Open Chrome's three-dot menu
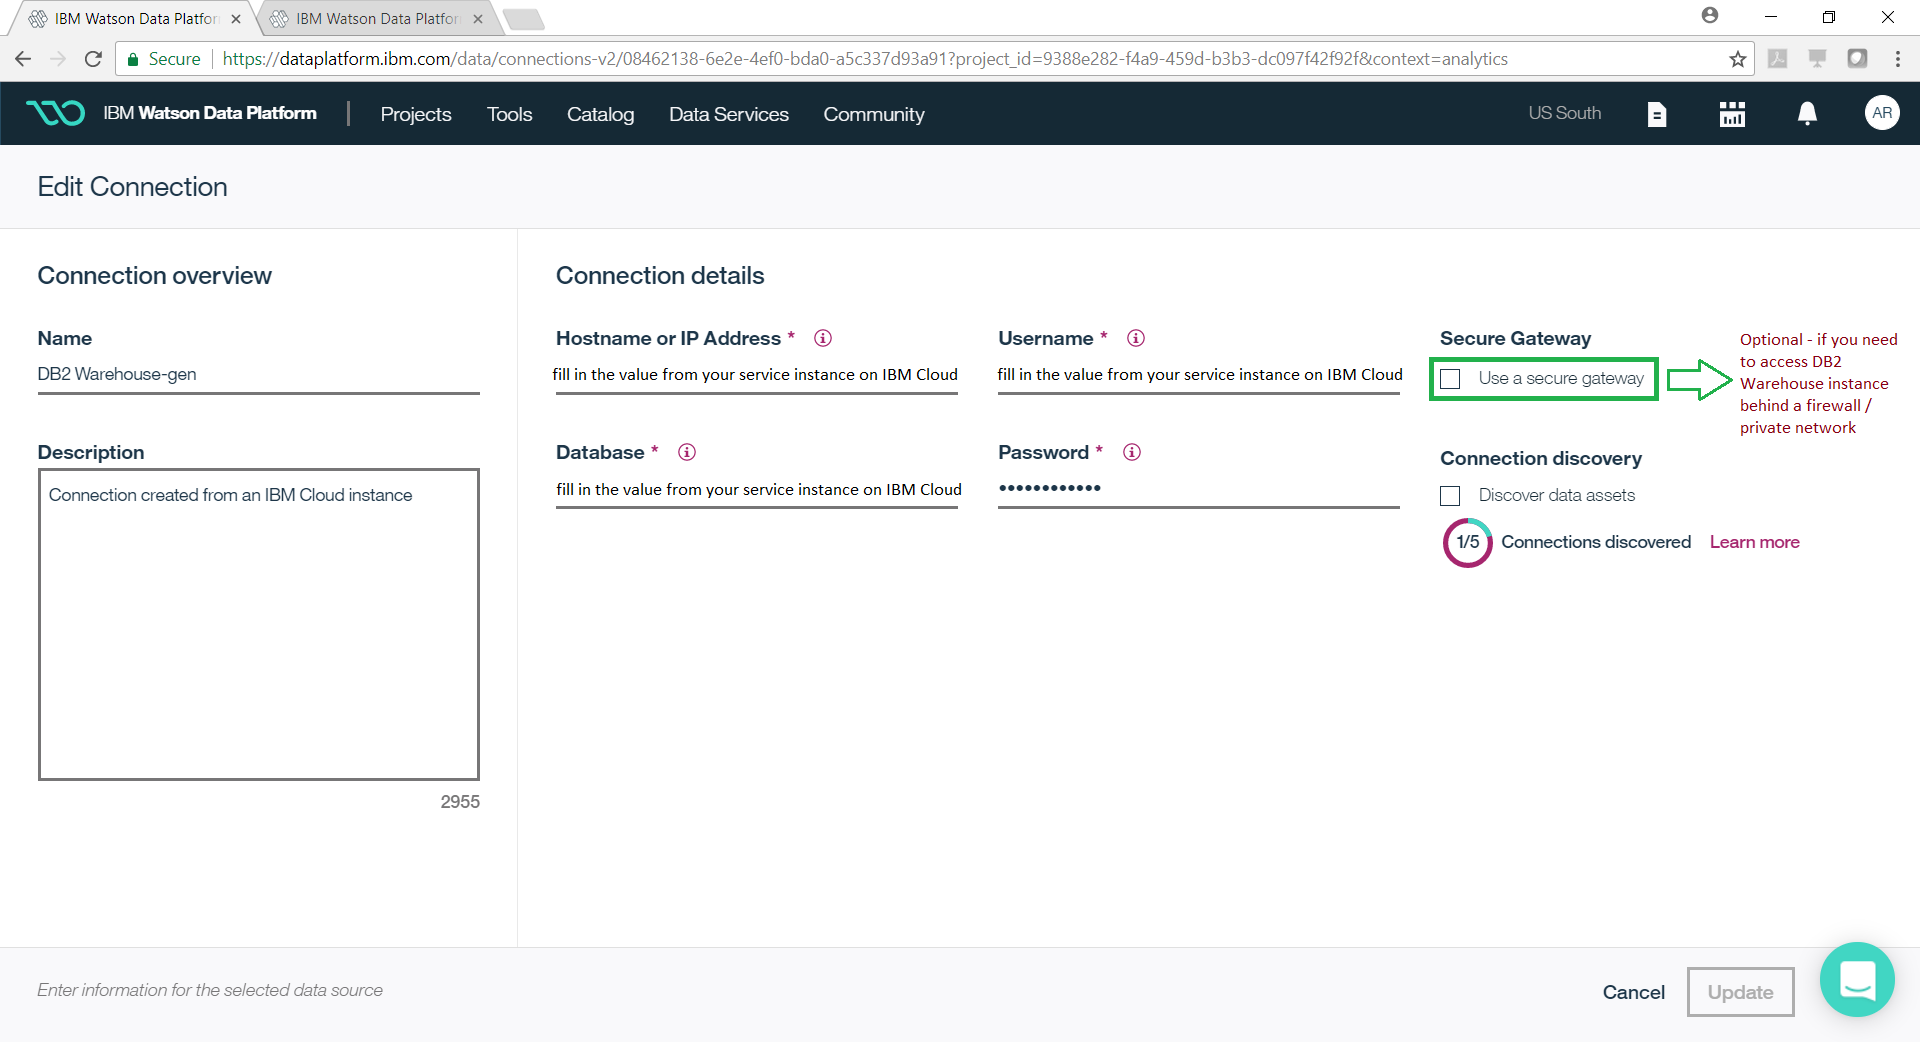This screenshot has height=1042, width=1920. [1898, 59]
